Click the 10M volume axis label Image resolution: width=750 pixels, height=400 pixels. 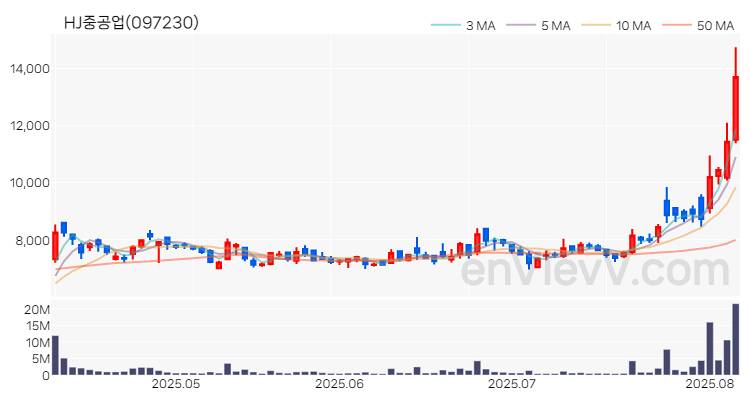[37, 343]
